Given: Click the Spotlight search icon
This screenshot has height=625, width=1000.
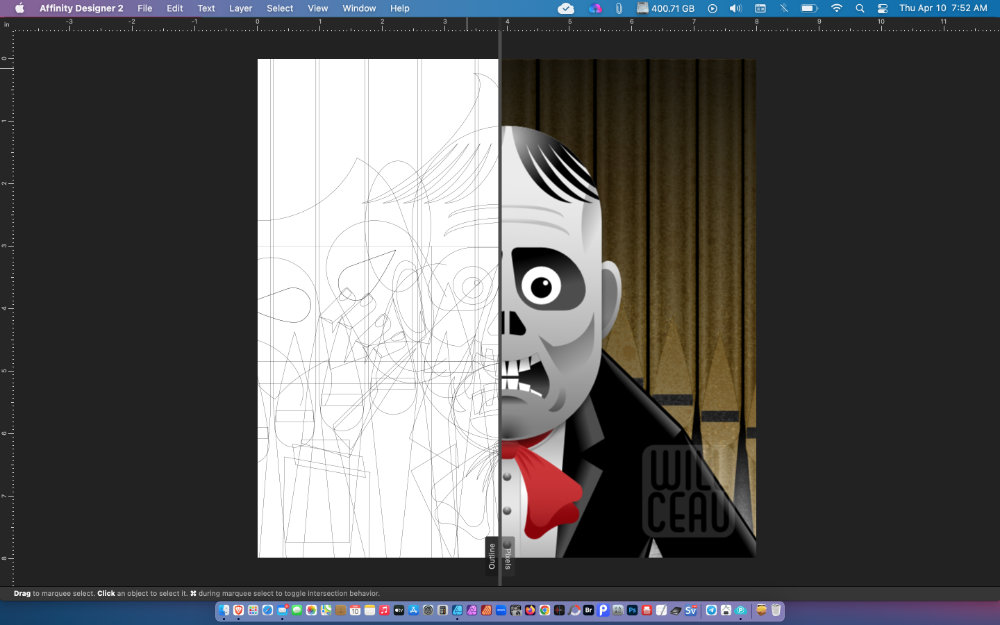Looking at the screenshot, I should pyautogui.click(x=860, y=8).
